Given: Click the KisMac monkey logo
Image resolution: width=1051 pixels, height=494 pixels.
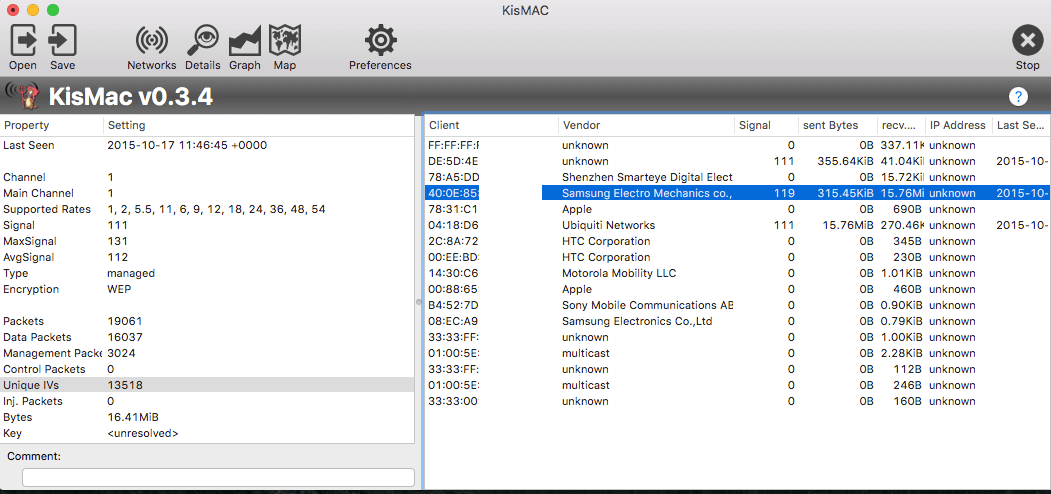Looking at the screenshot, I should click(x=22, y=96).
